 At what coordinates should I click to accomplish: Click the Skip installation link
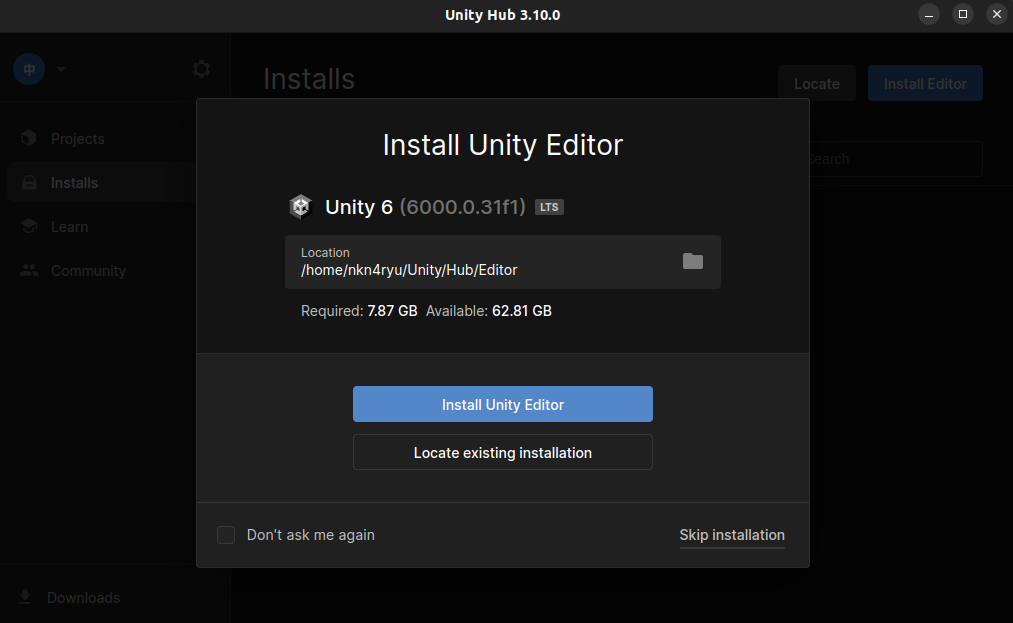point(732,535)
